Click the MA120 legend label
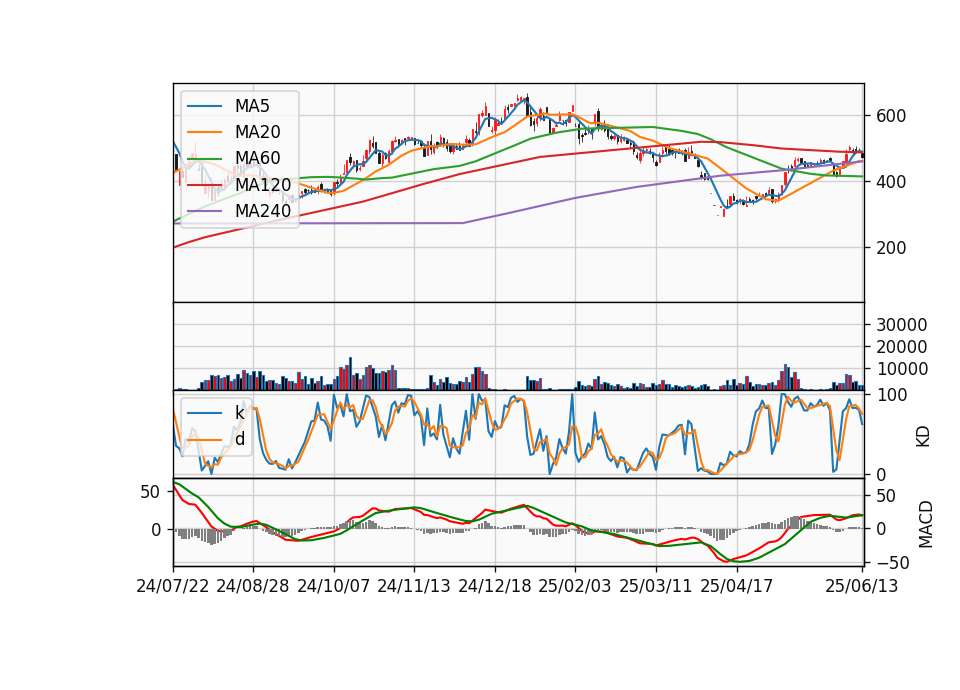Screen dimensions: 960x690 pyautogui.click(x=263, y=185)
